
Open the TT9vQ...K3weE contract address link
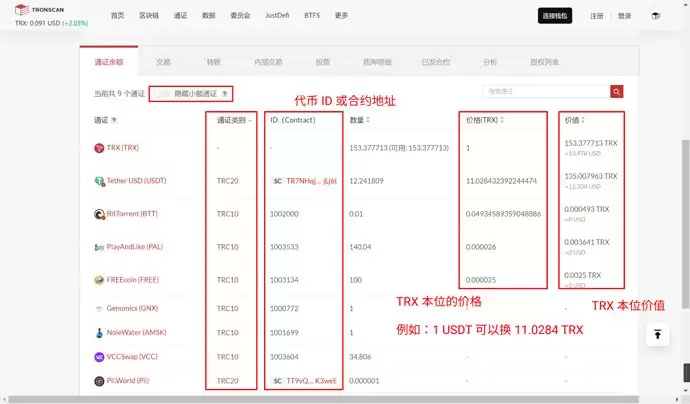[312, 381]
